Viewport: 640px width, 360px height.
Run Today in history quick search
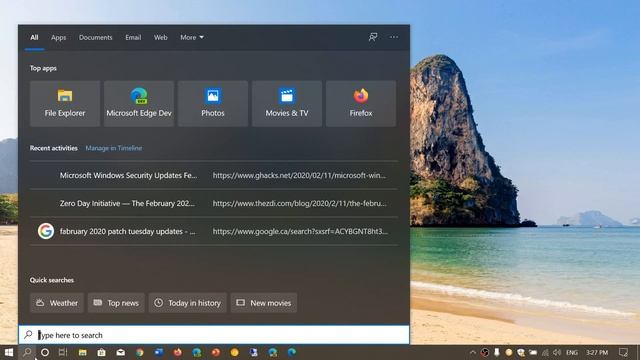pos(187,303)
